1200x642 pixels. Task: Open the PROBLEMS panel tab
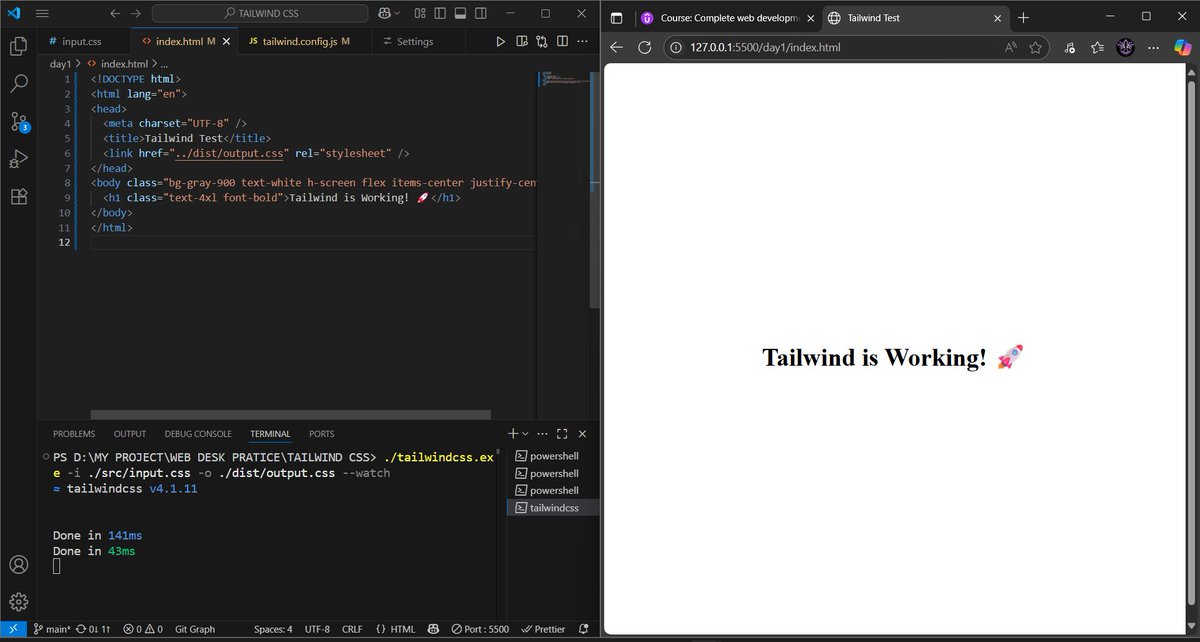[x=74, y=434]
